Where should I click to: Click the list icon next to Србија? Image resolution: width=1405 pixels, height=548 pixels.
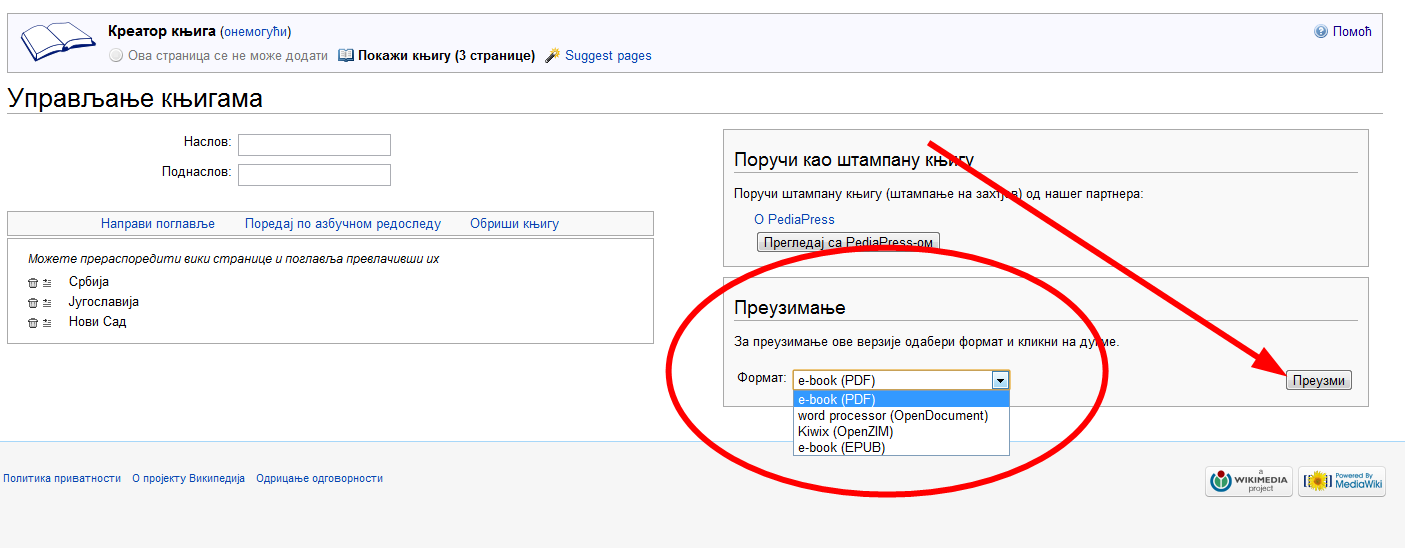point(47,283)
